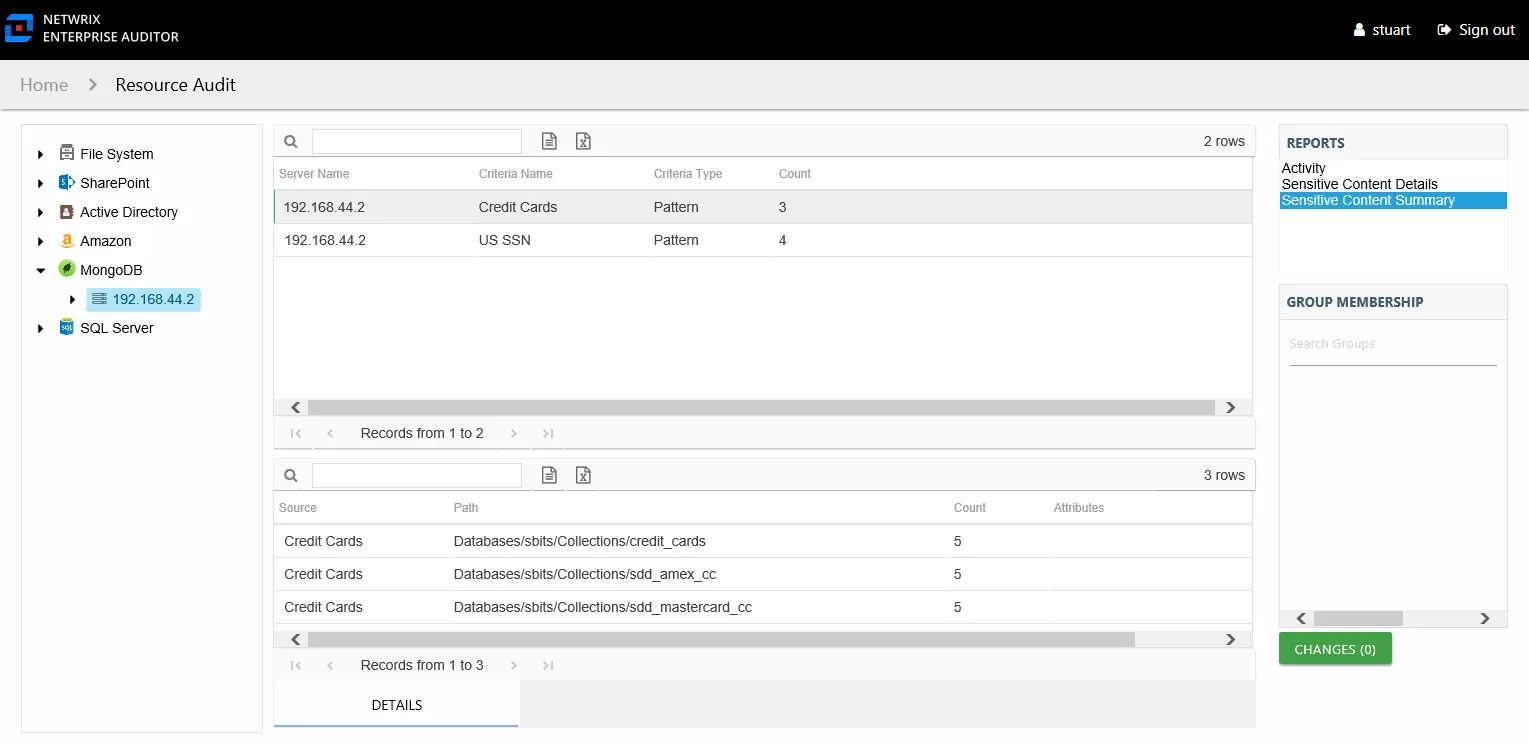
Task: Go to previous page of lower table
Action: coord(330,665)
